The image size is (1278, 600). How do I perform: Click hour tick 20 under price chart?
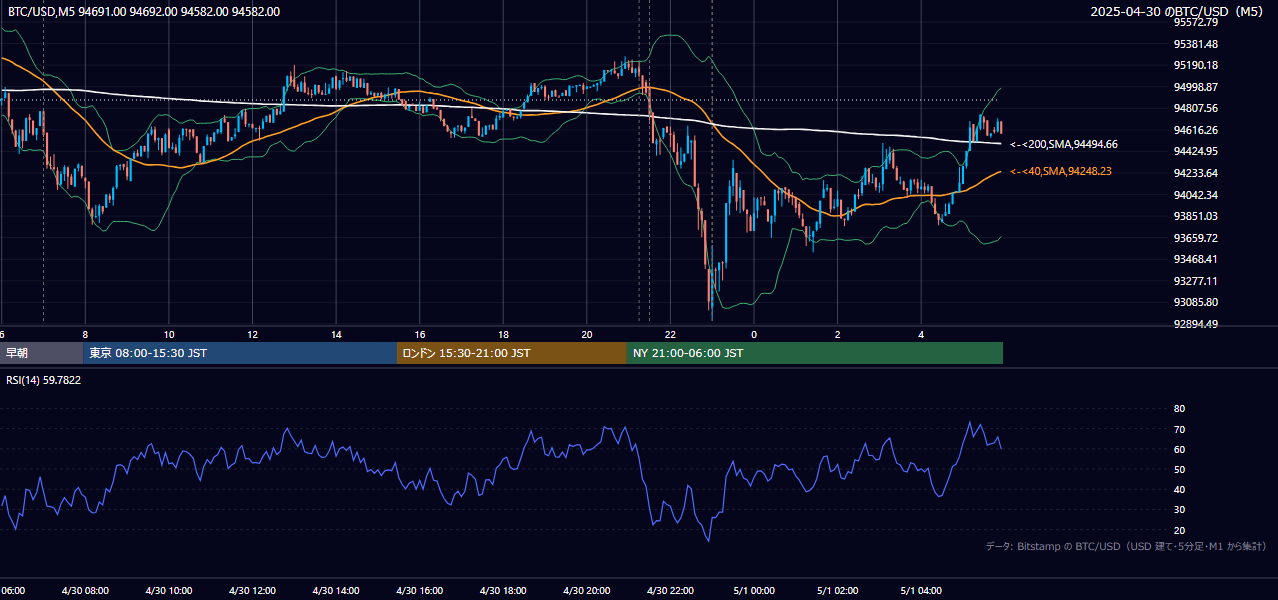click(x=587, y=334)
